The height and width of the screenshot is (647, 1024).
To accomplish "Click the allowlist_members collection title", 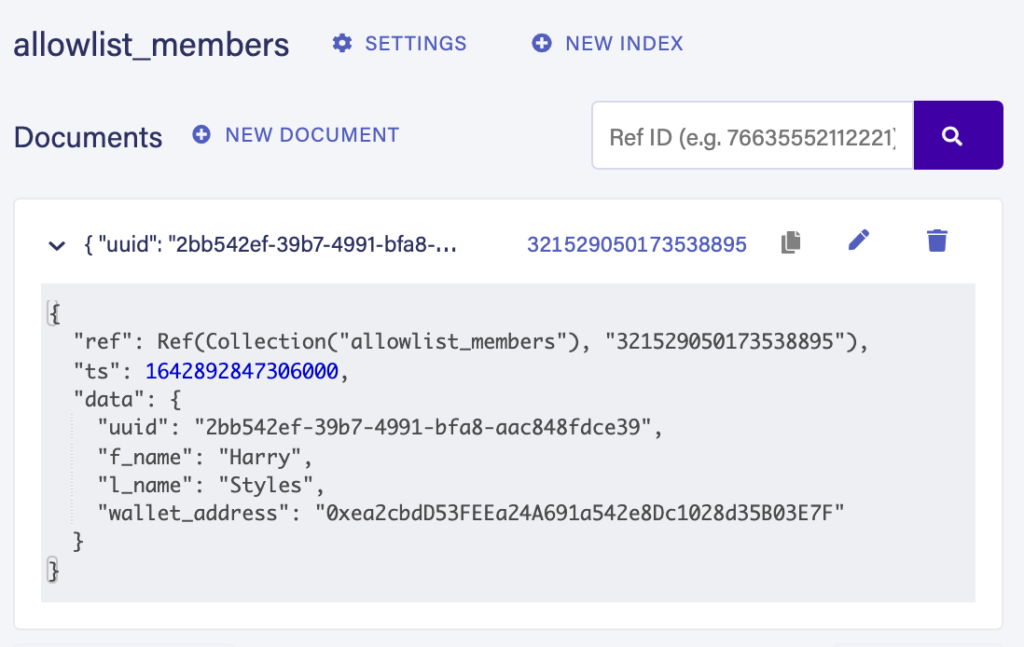I will 151,45.
